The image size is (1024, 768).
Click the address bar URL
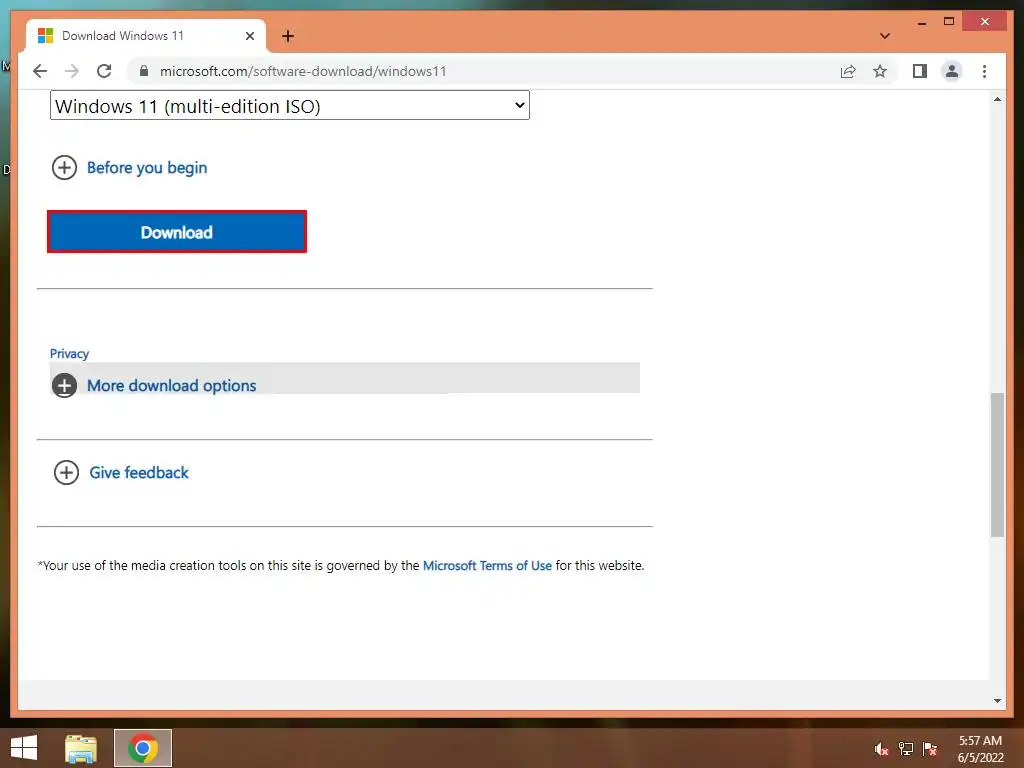[303, 71]
